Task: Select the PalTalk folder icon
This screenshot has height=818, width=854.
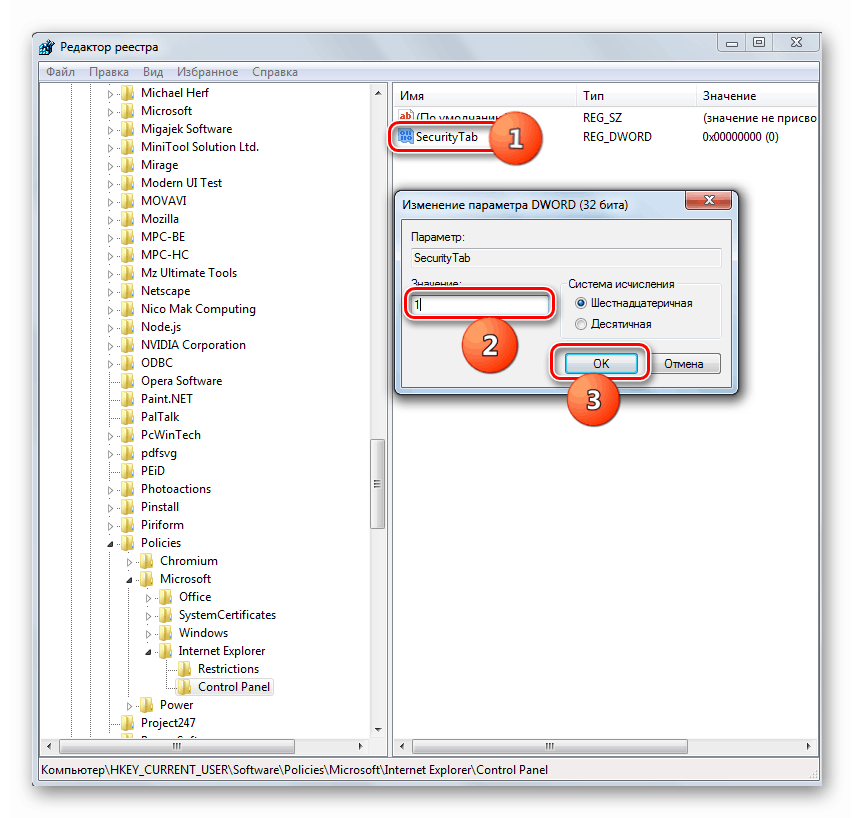Action: pos(127,417)
